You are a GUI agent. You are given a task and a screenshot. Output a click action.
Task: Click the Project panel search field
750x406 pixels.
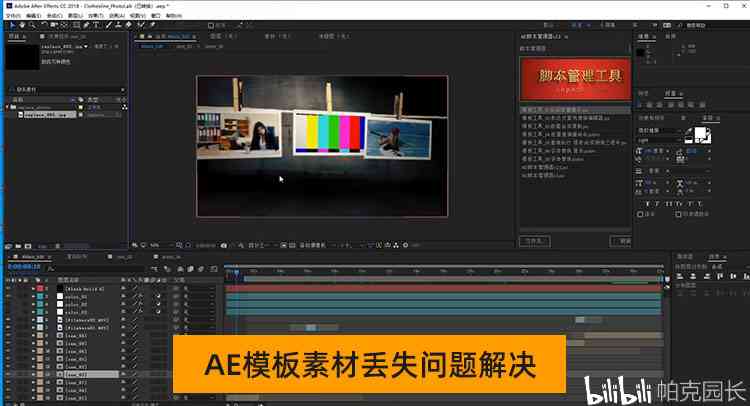(67, 89)
